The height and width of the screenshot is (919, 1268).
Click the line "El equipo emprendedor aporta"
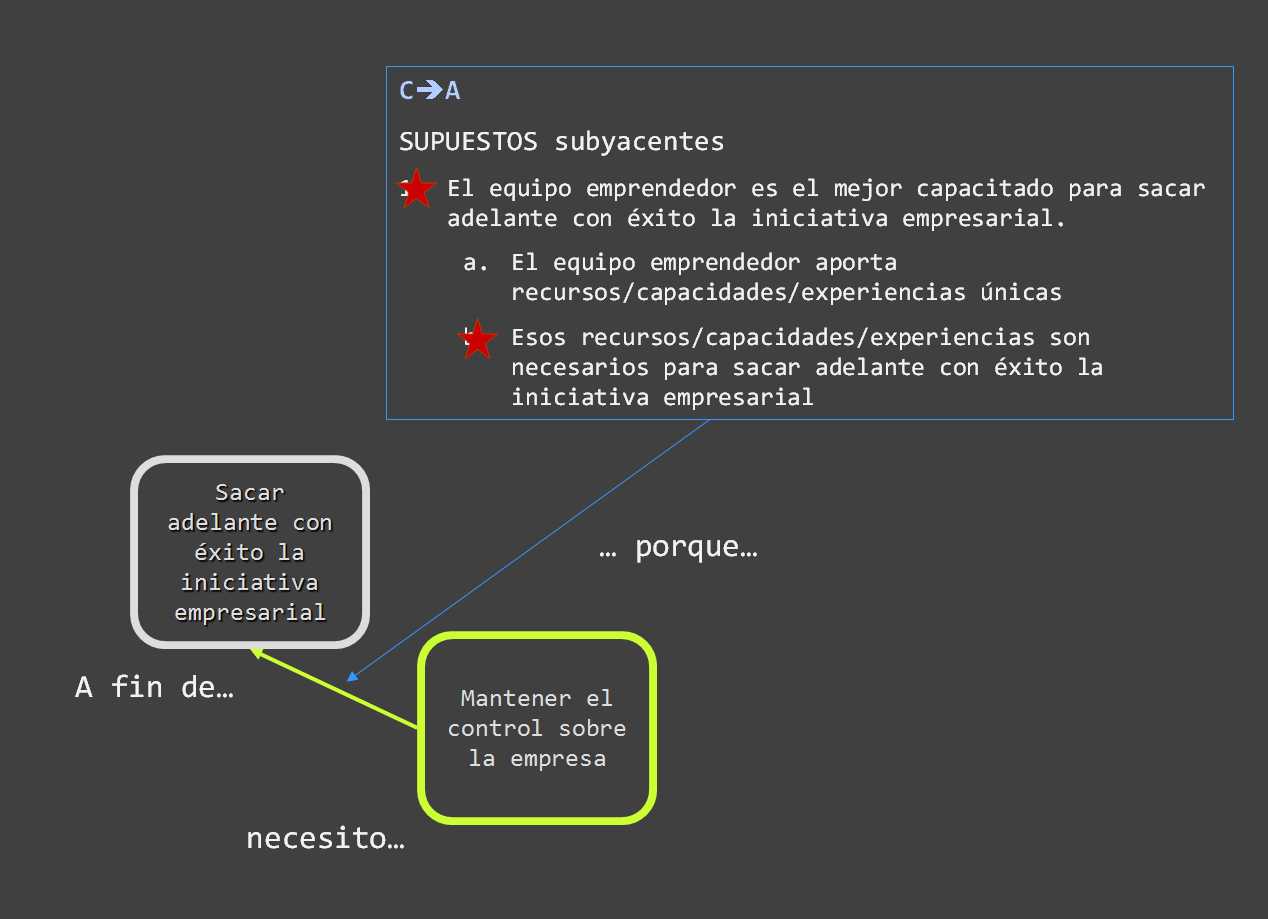point(704,263)
